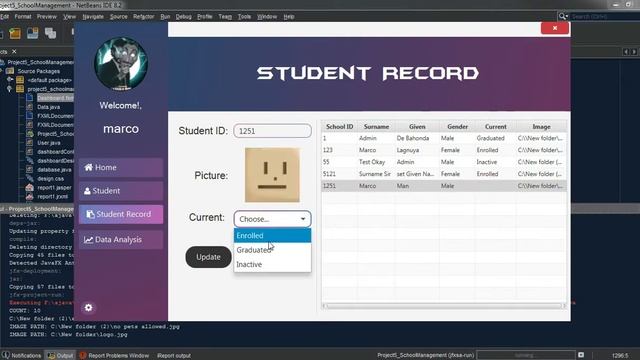Sort table by Given column header

417,127
